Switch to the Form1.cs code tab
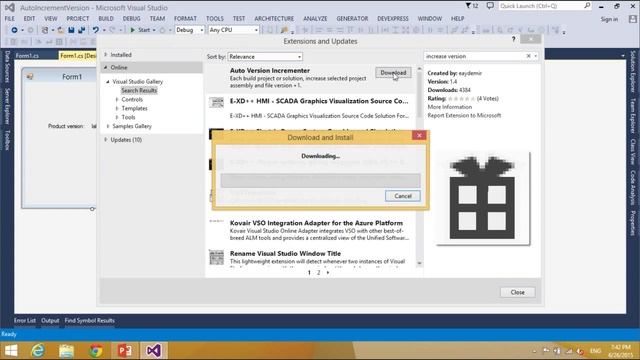The image size is (640, 360). (27, 56)
